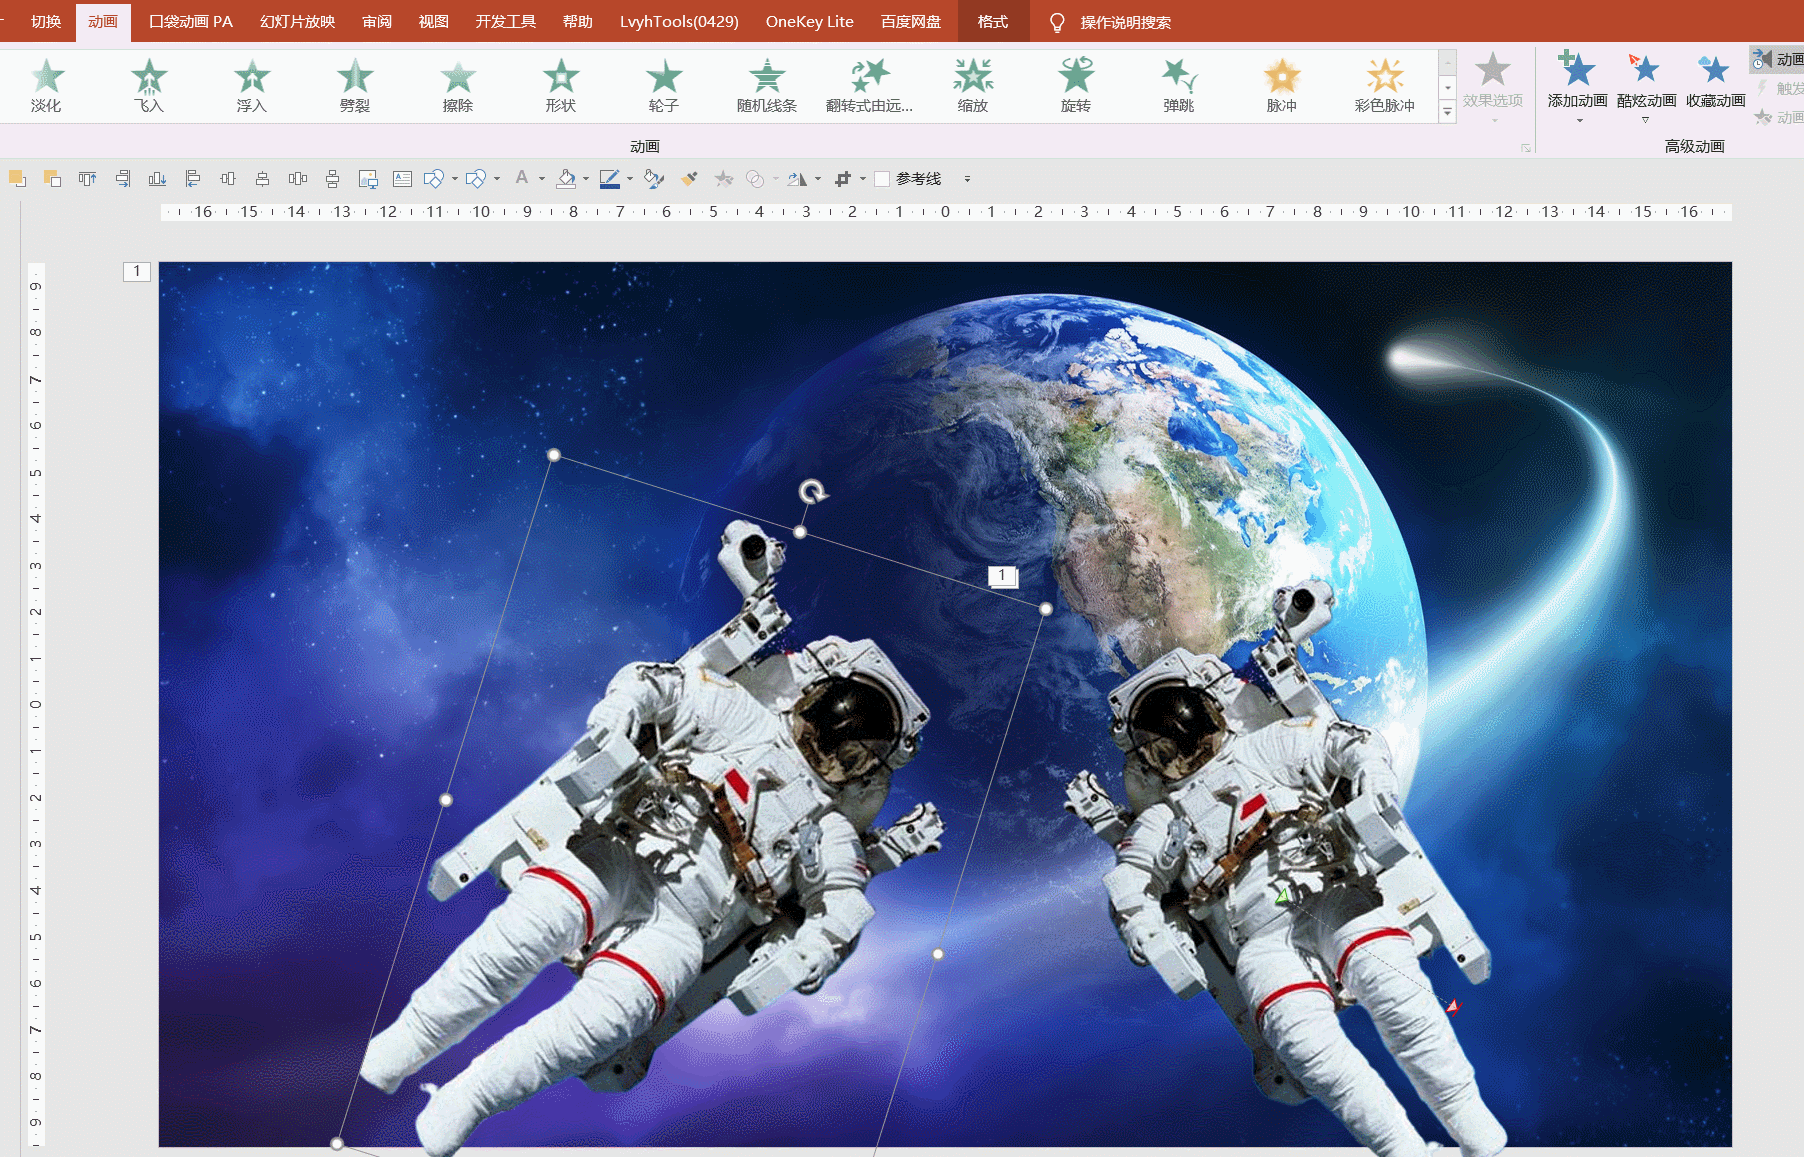
Task: Open shape outline dropdown arrow
Action: [x=630, y=179]
